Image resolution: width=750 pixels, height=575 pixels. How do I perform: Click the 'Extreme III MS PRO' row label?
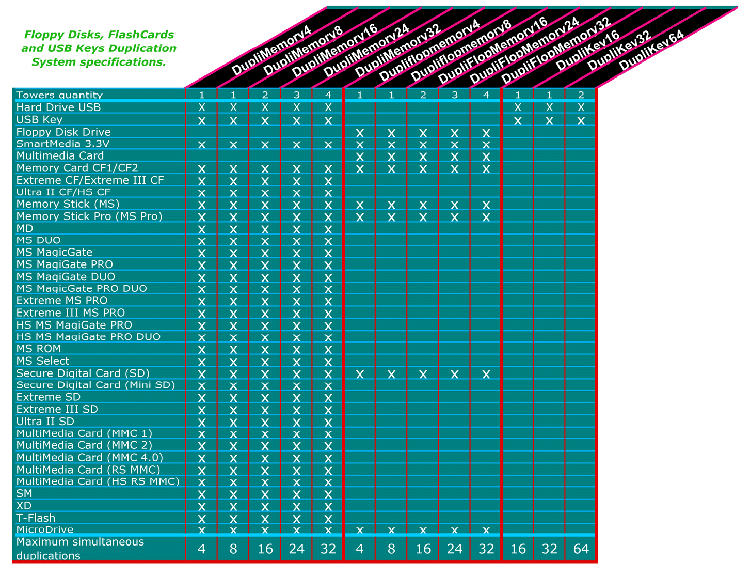coord(70,312)
